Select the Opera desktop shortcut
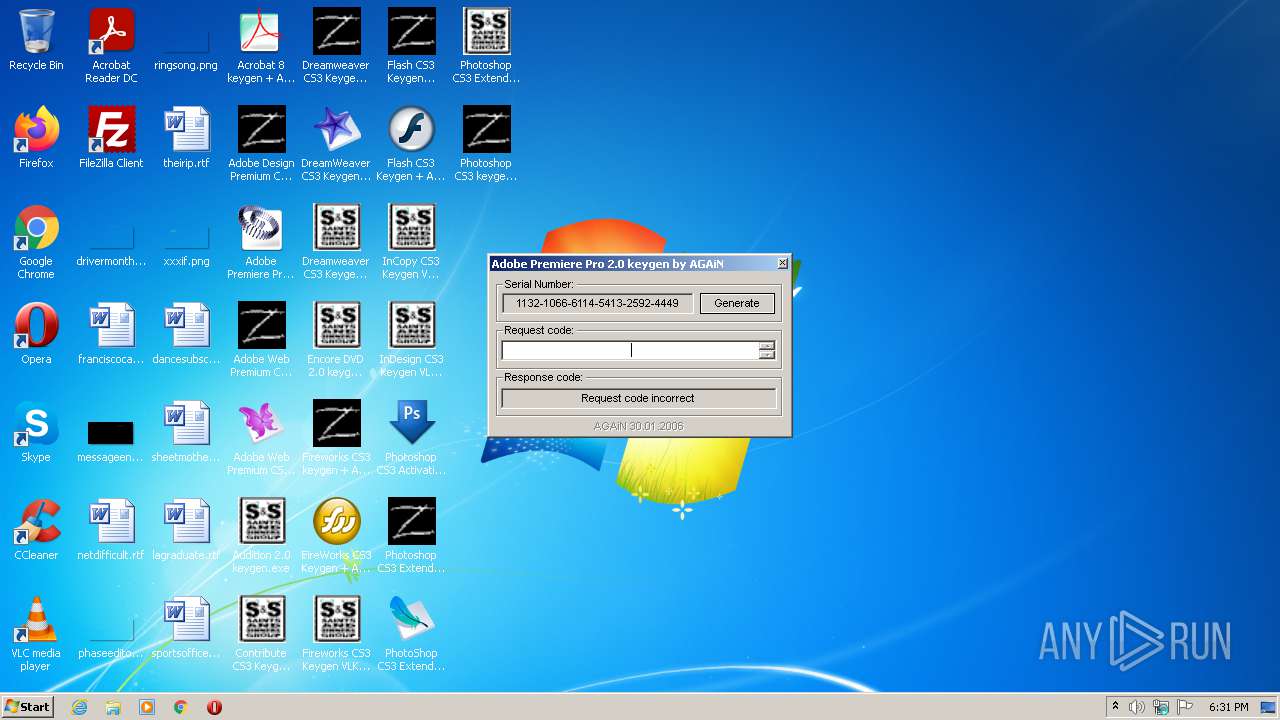Viewport: 1280px width, 720px height. 36,333
